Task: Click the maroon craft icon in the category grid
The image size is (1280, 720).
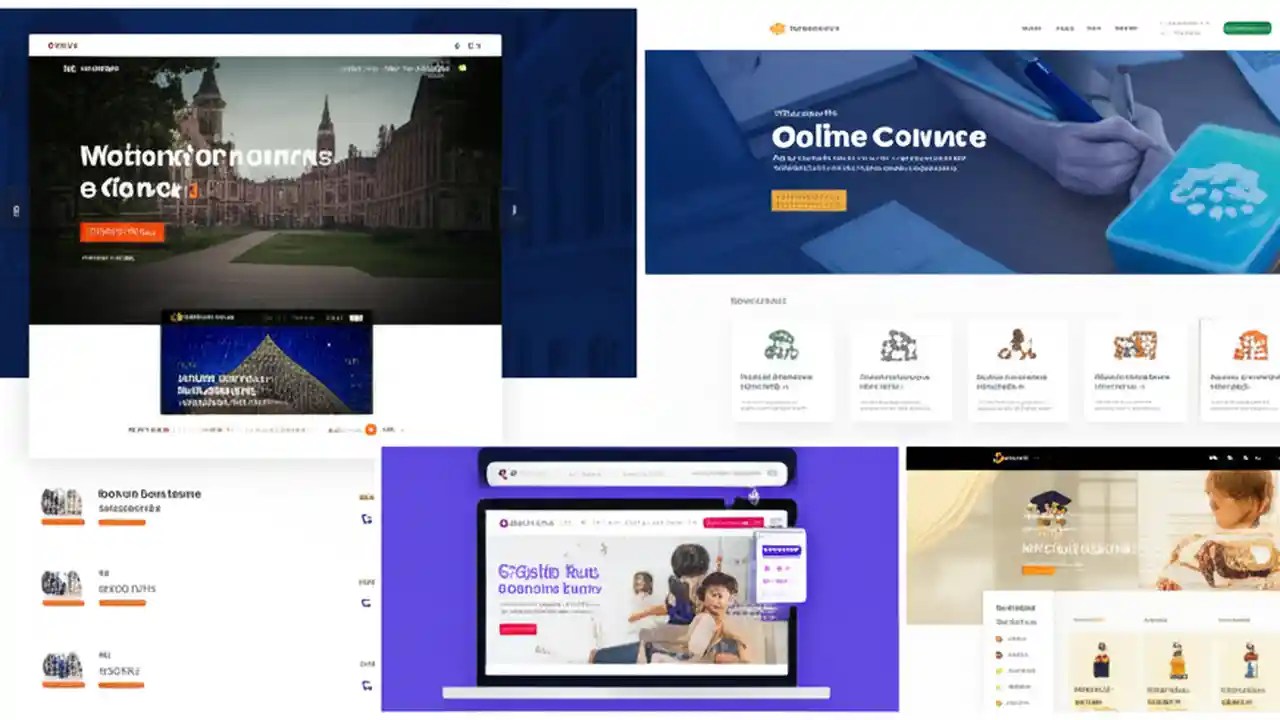Action: pos(1017,344)
